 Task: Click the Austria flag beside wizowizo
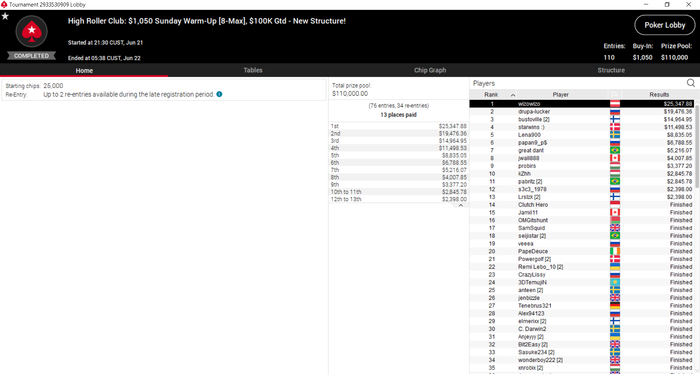click(x=615, y=104)
